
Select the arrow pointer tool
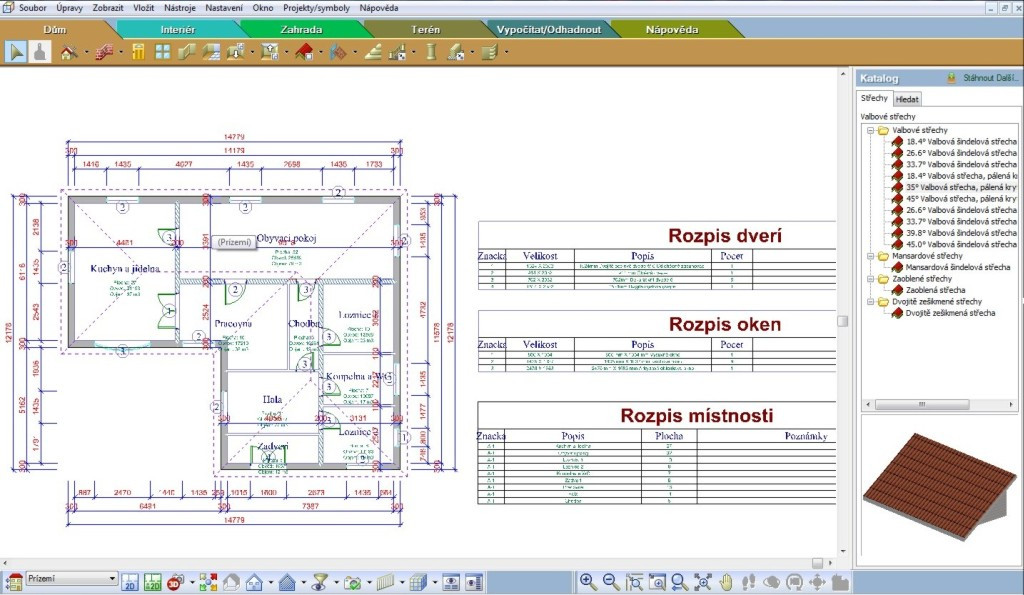click(16, 52)
